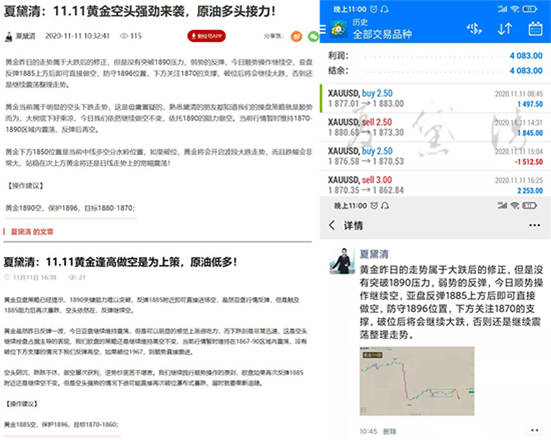Tap the 夏黛清 name link in the post
The height and width of the screenshot is (440, 551).
coord(374,254)
